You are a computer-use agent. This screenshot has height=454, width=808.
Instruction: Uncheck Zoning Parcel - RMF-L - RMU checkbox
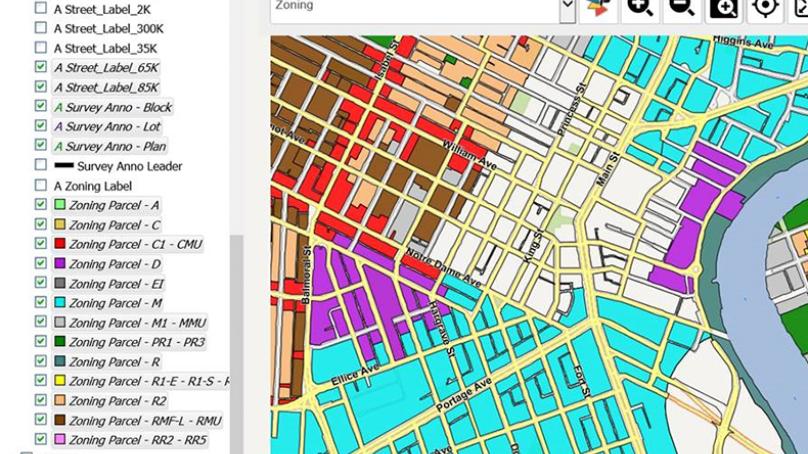(41, 419)
